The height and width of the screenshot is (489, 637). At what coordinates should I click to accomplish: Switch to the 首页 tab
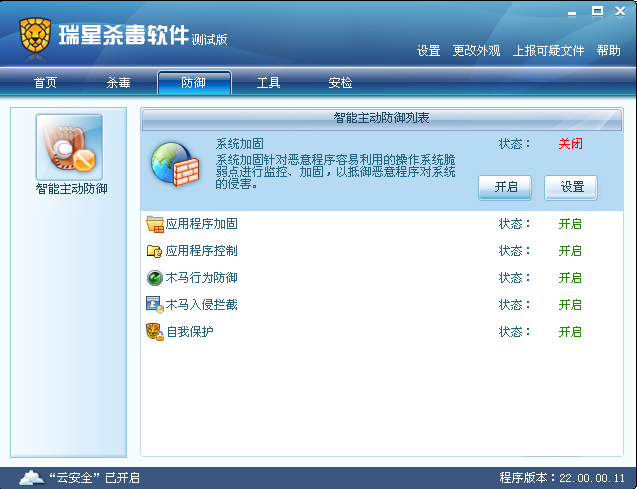(x=45, y=83)
